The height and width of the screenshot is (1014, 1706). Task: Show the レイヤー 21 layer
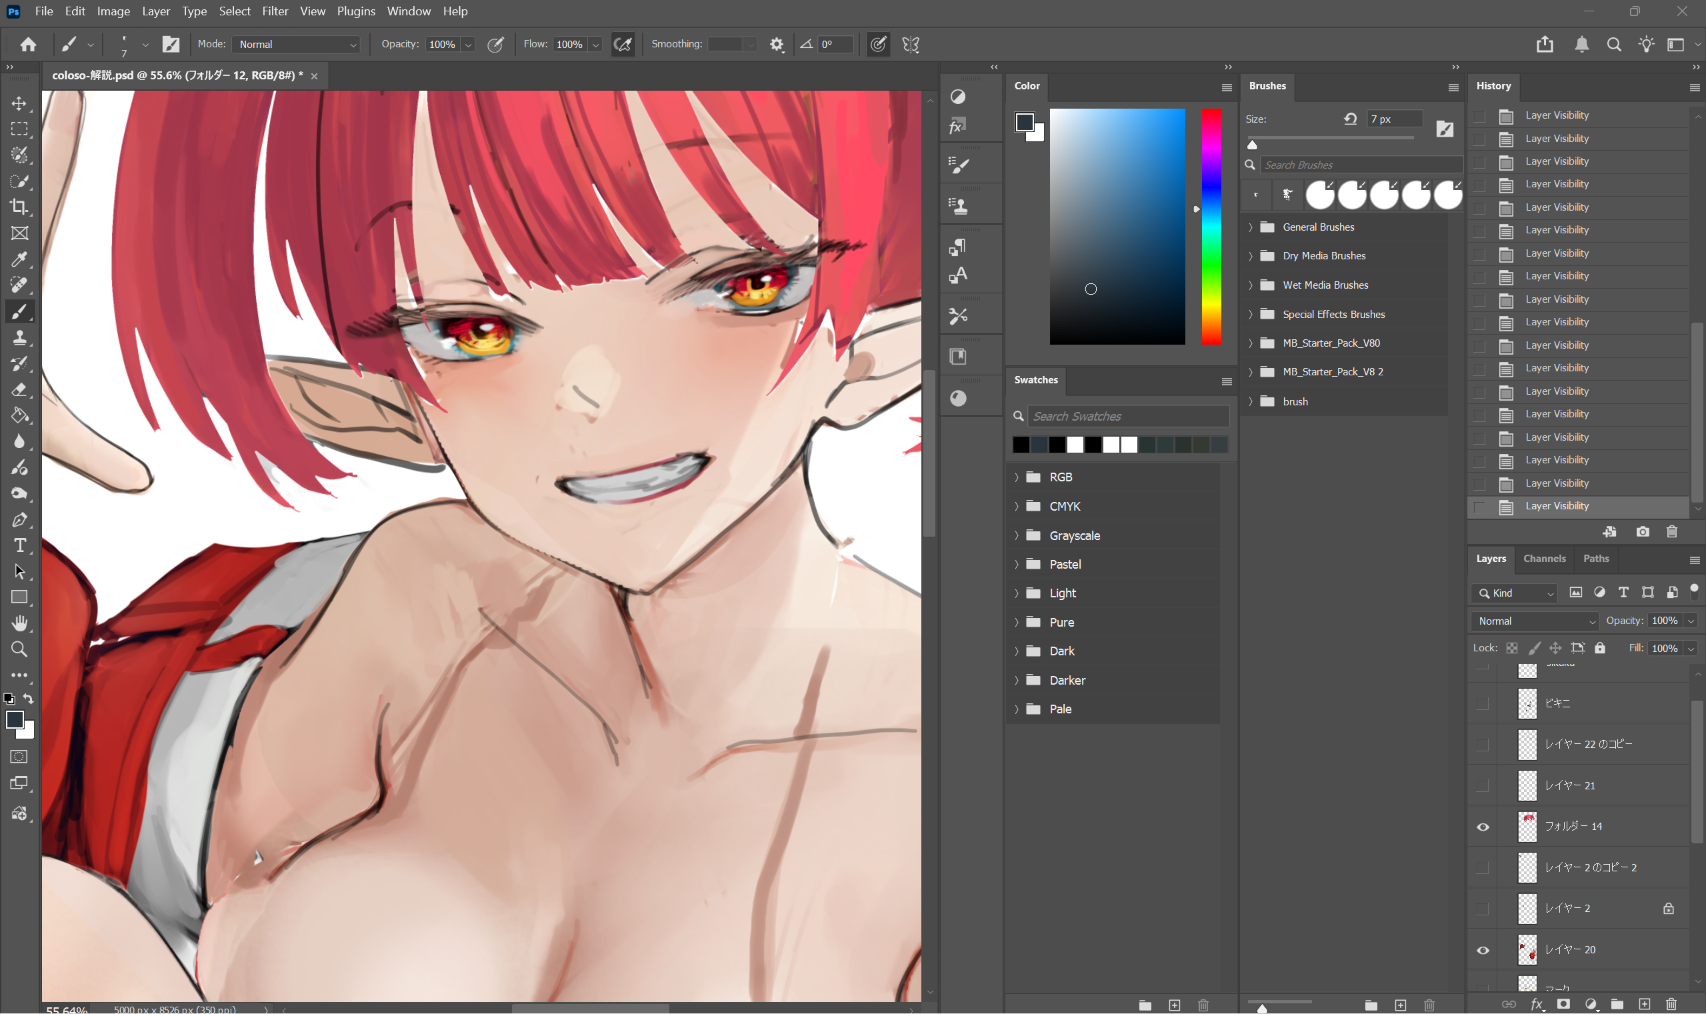(x=1483, y=786)
